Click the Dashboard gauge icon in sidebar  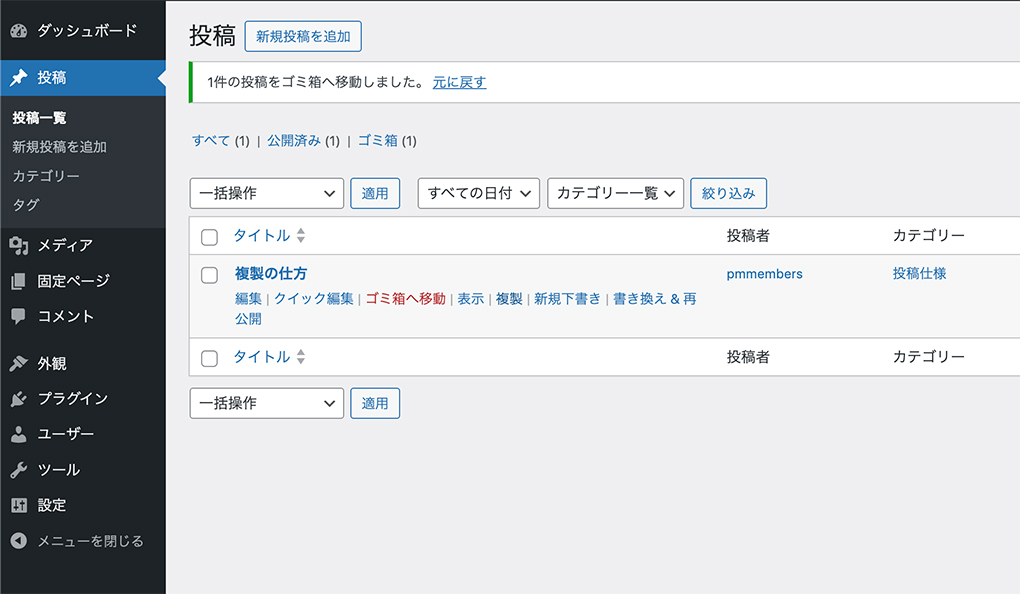18,30
